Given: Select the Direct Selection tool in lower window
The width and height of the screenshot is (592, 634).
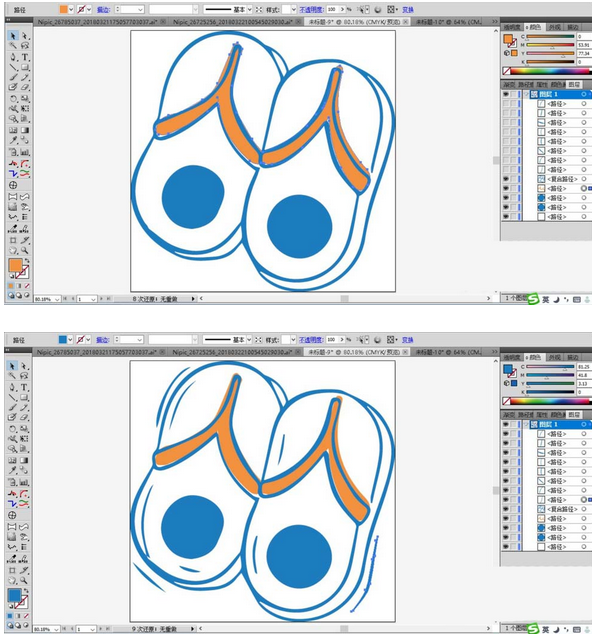Looking at the screenshot, I should (x=24, y=366).
